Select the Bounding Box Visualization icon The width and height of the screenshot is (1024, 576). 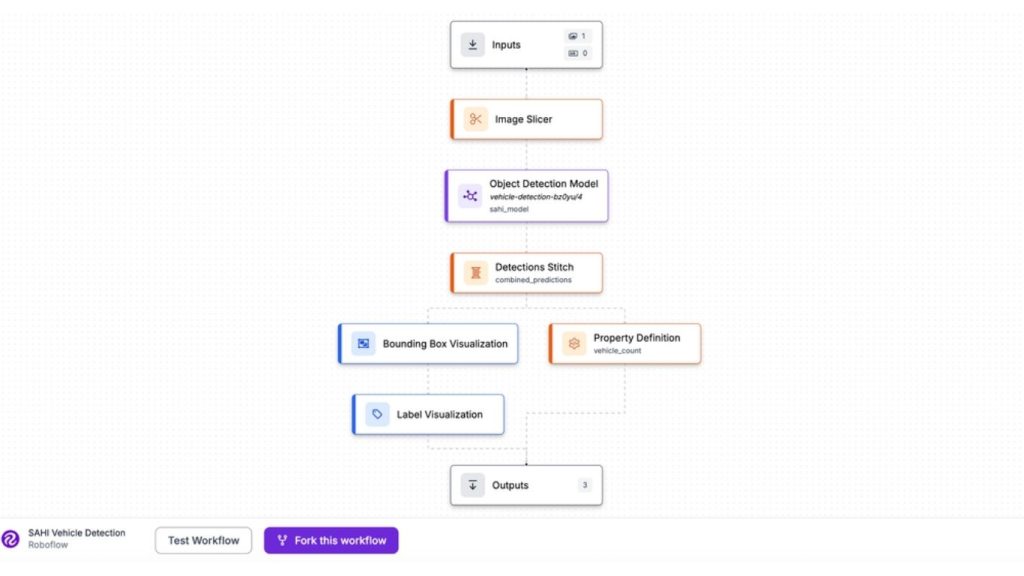click(362, 343)
